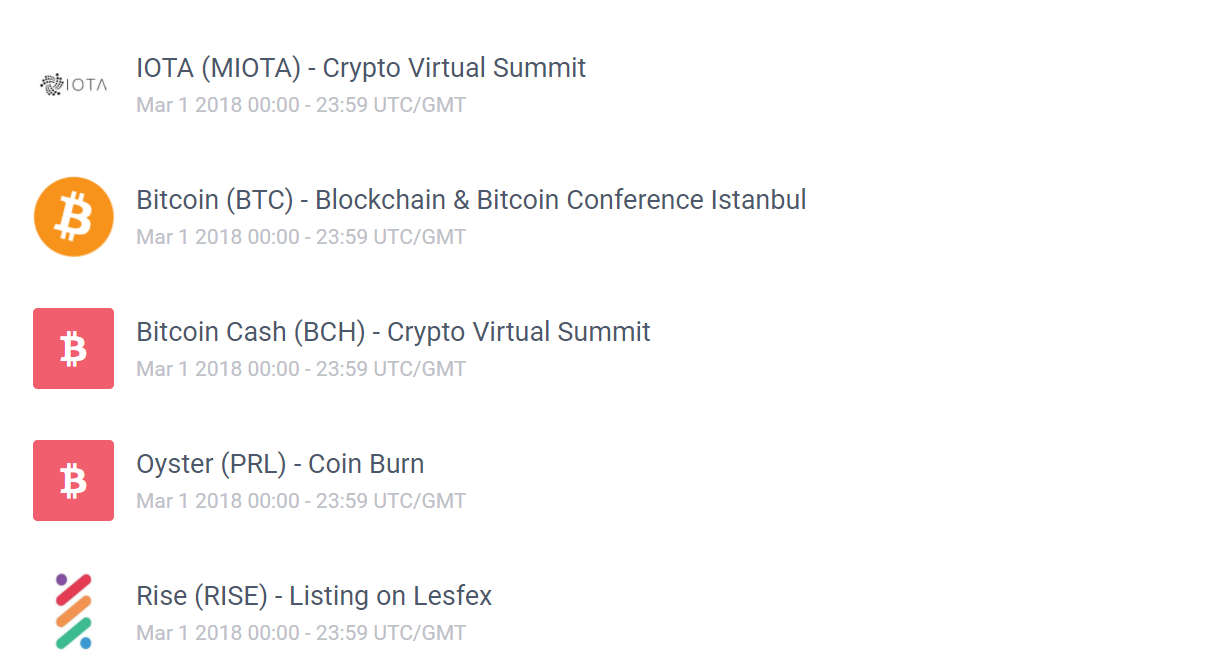Click the "Bitcoin Cash (BCH)" coin name
1220x669 pixels.
click(x=251, y=332)
